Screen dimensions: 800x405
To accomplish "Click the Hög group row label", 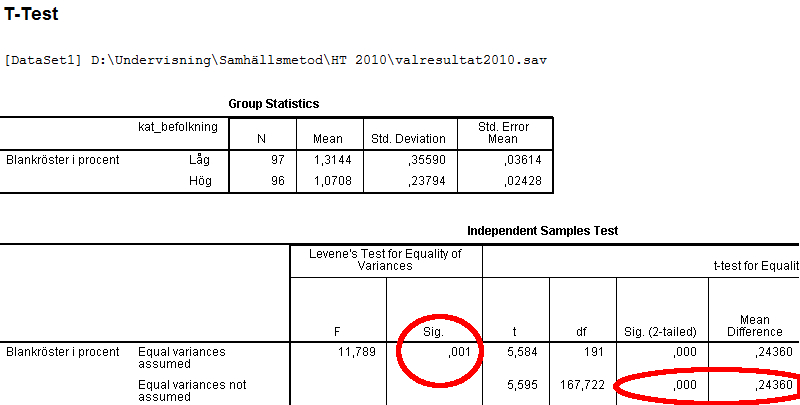I will coord(200,181).
